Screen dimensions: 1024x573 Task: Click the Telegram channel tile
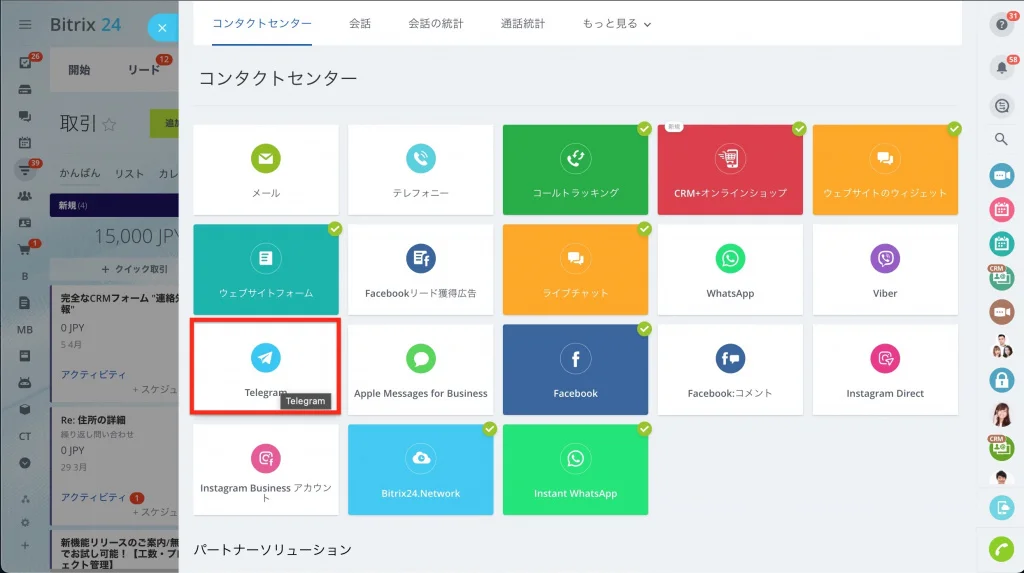(266, 367)
